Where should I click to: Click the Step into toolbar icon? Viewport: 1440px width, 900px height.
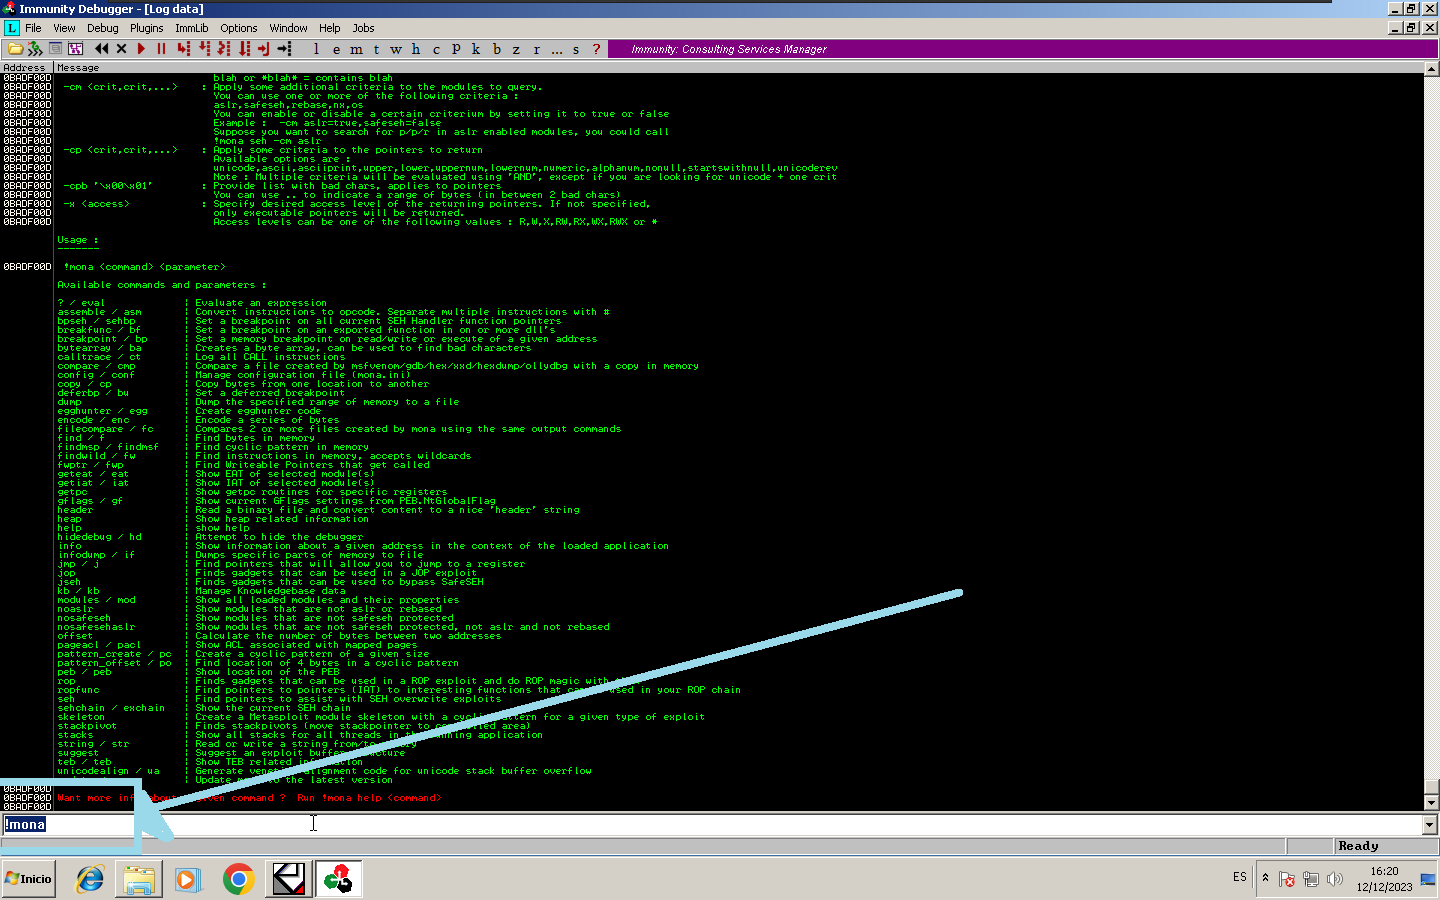click(x=183, y=49)
